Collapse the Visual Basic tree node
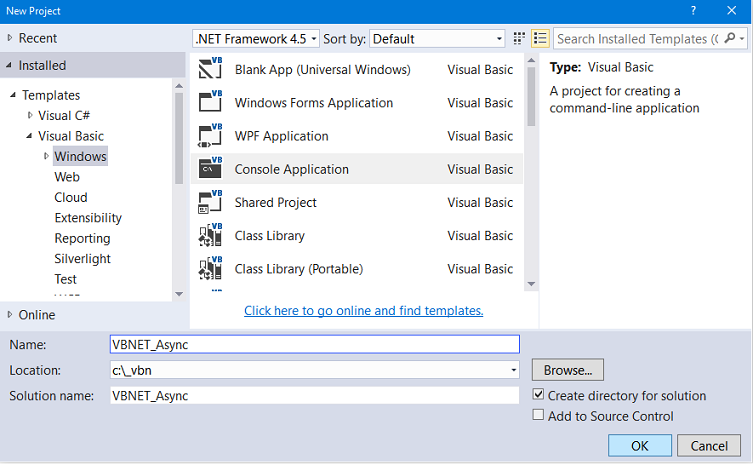 click(x=29, y=136)
